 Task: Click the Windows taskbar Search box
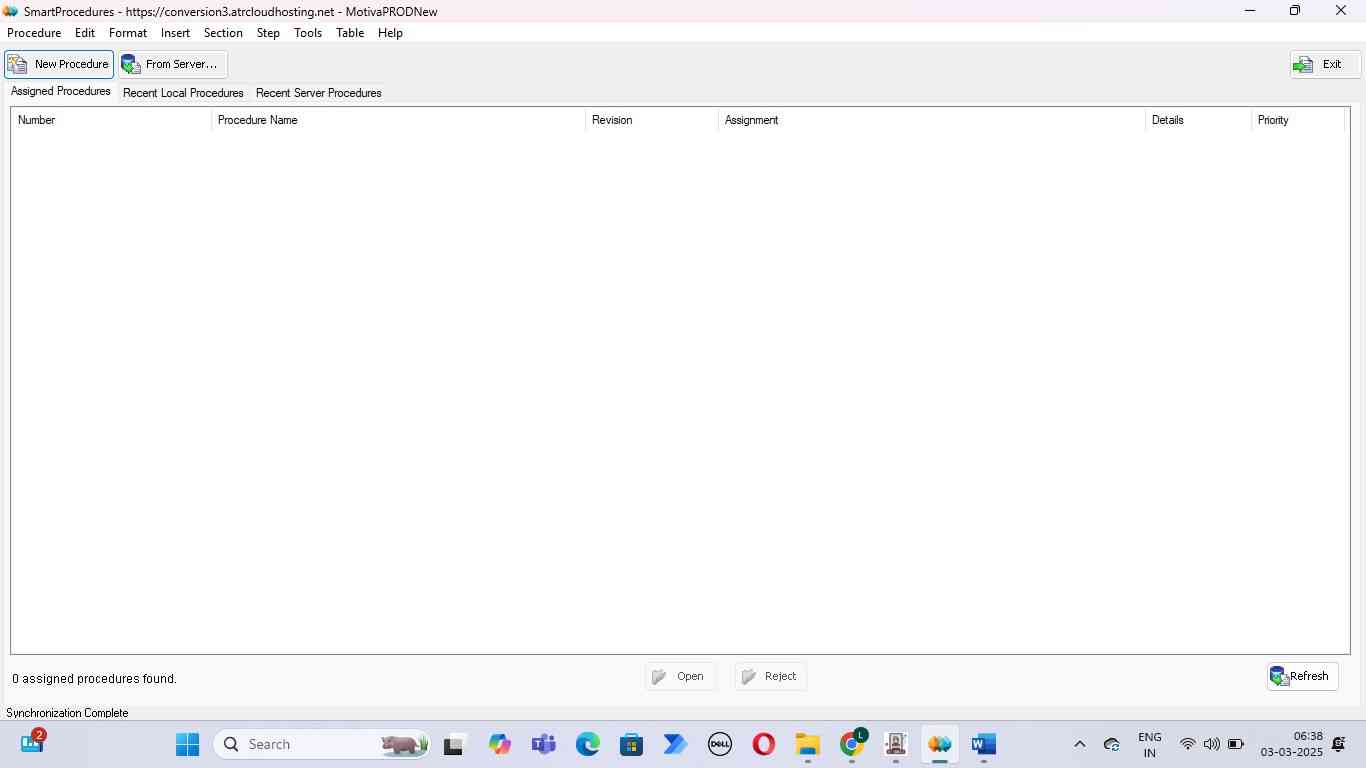[x=300, y=744]
